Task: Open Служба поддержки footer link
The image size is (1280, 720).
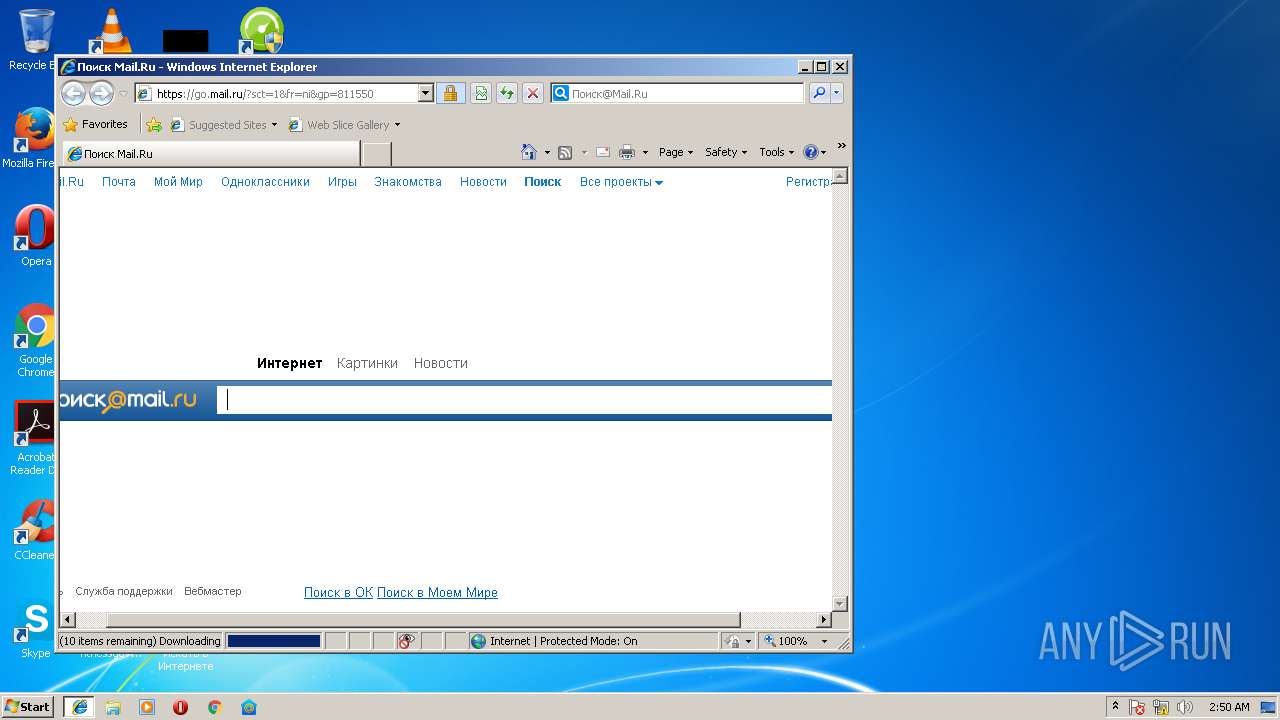Action: click(x=124, y=591)
